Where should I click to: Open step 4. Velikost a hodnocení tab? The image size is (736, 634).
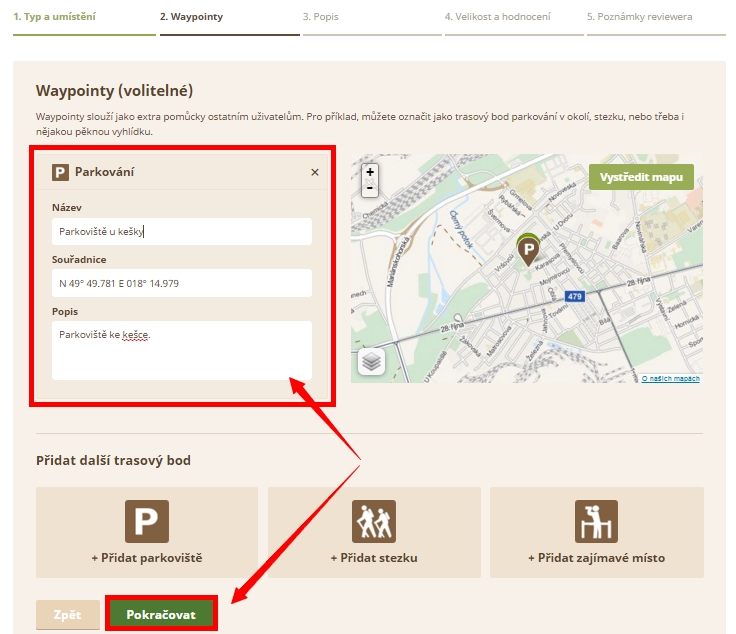tap(498, 17)
